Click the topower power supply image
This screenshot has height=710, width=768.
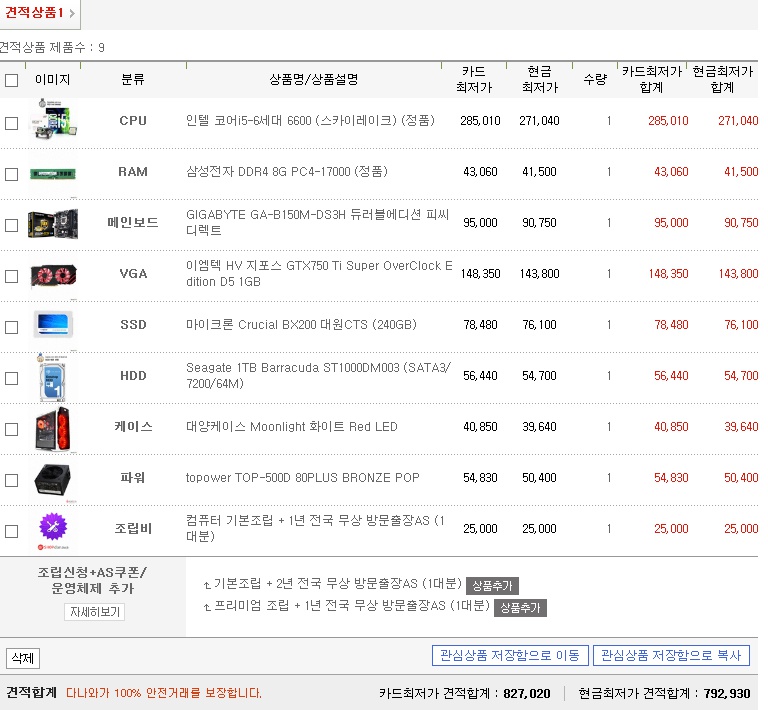(x=53, y=479)
